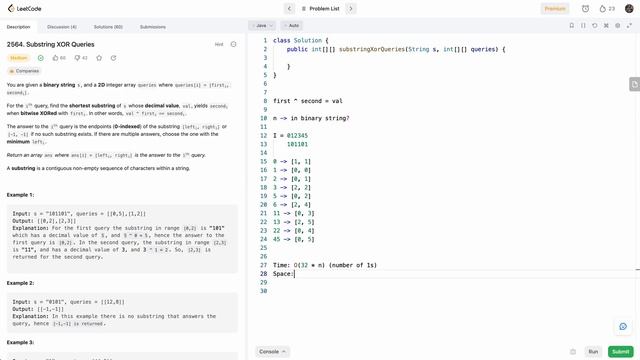The image size is (640, 360).
Task: Click the substringXorQueries method signature line
Action: tap(396, 49)
